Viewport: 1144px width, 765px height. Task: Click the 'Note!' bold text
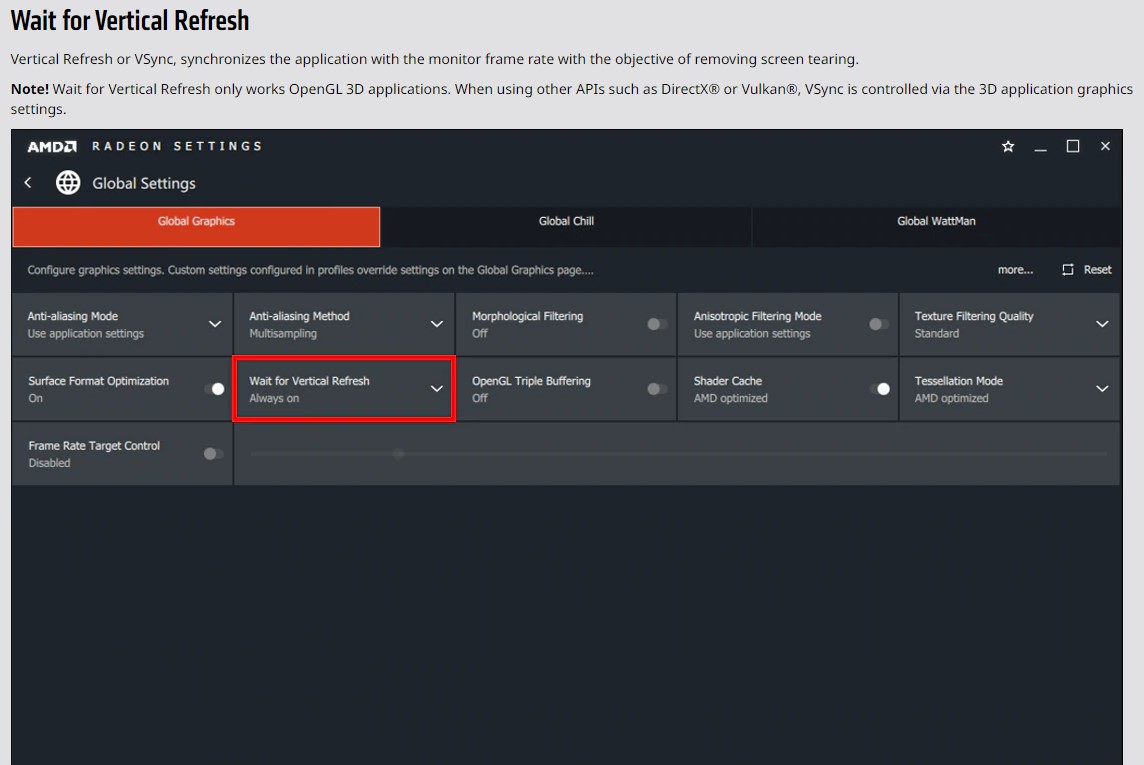29,89
